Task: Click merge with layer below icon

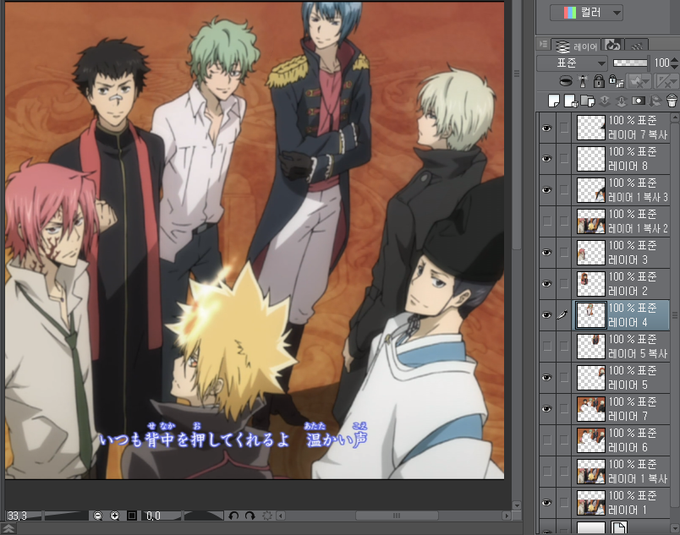Action: (621, 101)
